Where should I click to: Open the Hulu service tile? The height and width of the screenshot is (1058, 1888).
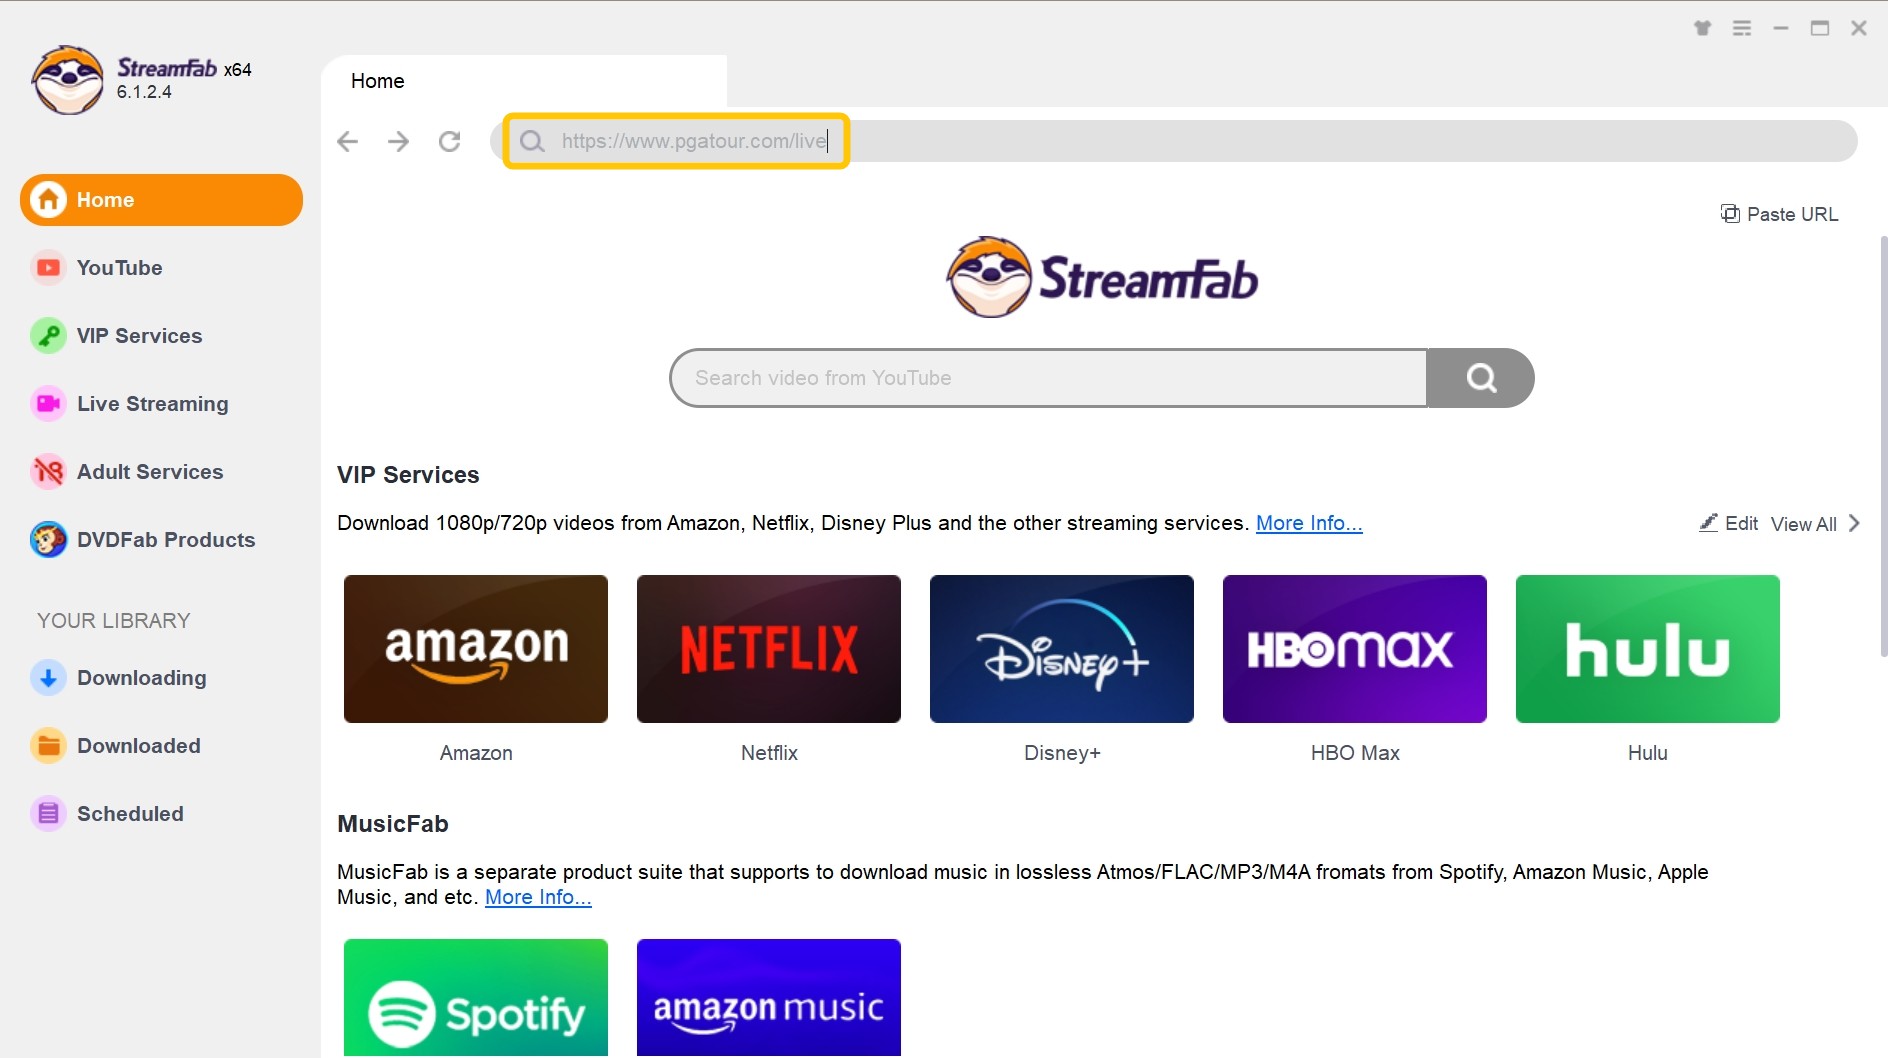(1648, 649)
